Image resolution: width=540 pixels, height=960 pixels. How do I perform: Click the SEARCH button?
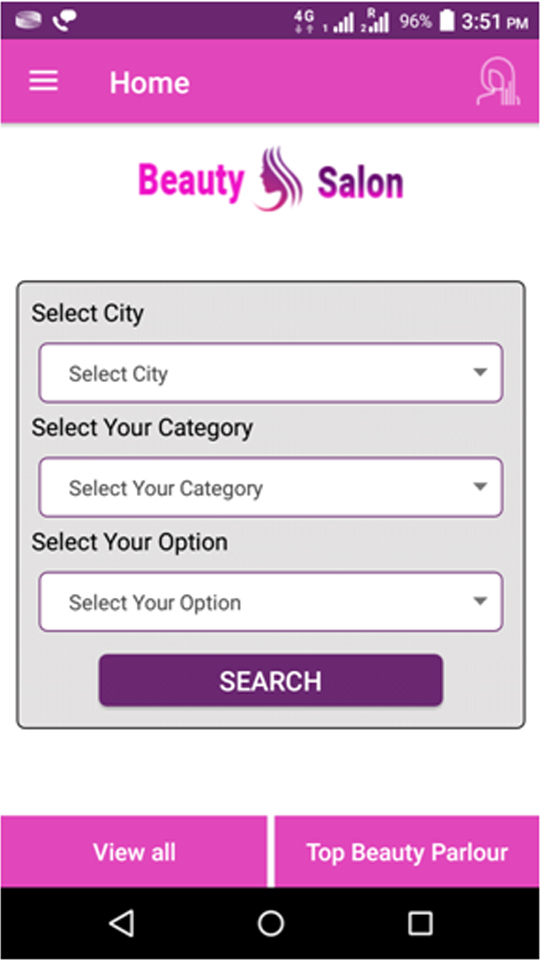click(271, 681)
